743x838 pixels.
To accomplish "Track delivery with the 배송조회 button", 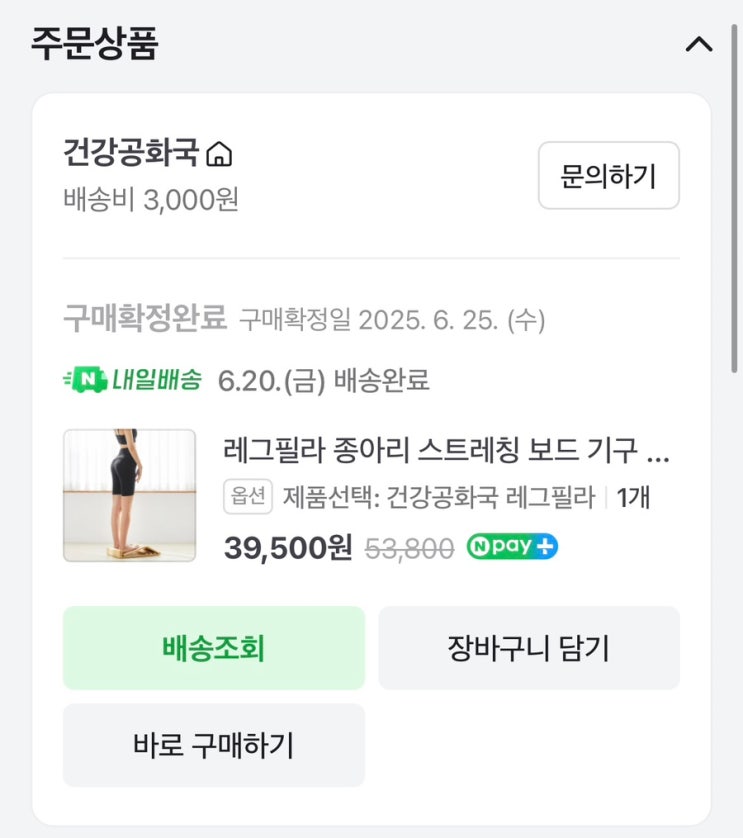I will 214,648.
